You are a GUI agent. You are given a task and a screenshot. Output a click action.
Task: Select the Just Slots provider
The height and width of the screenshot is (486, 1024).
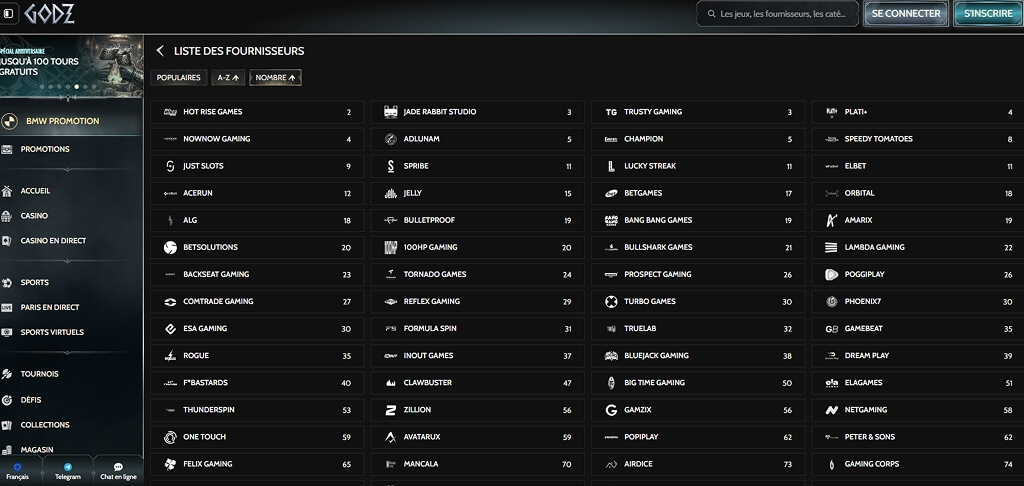click(x=257, y=167)
